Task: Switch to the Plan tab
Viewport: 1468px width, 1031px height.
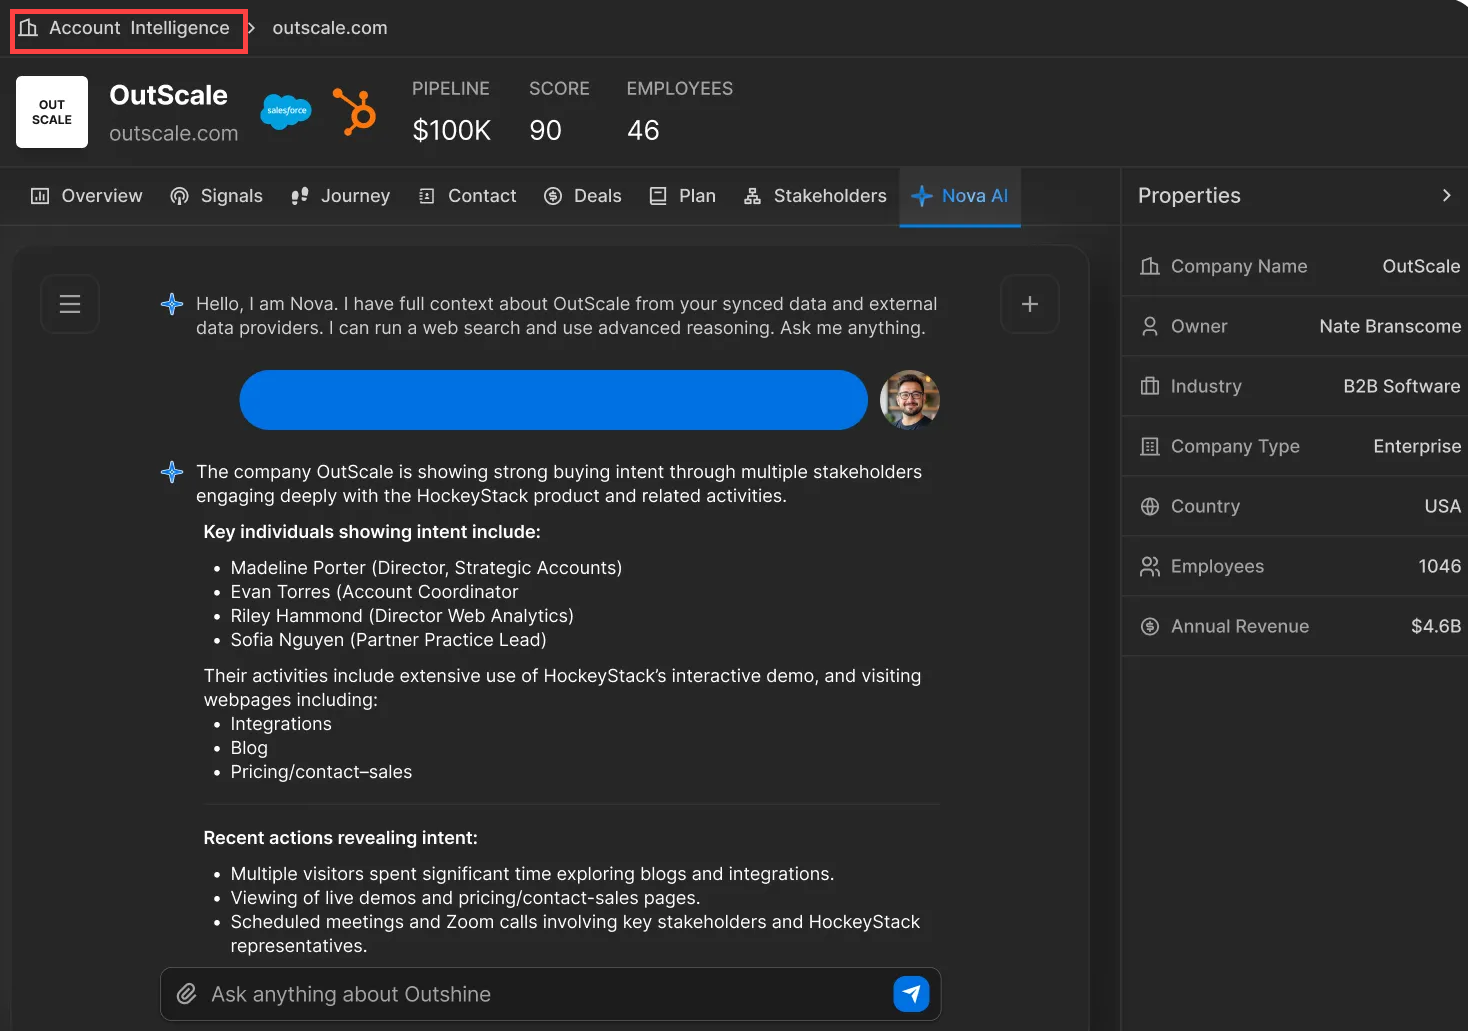Action: click(683, 196)
